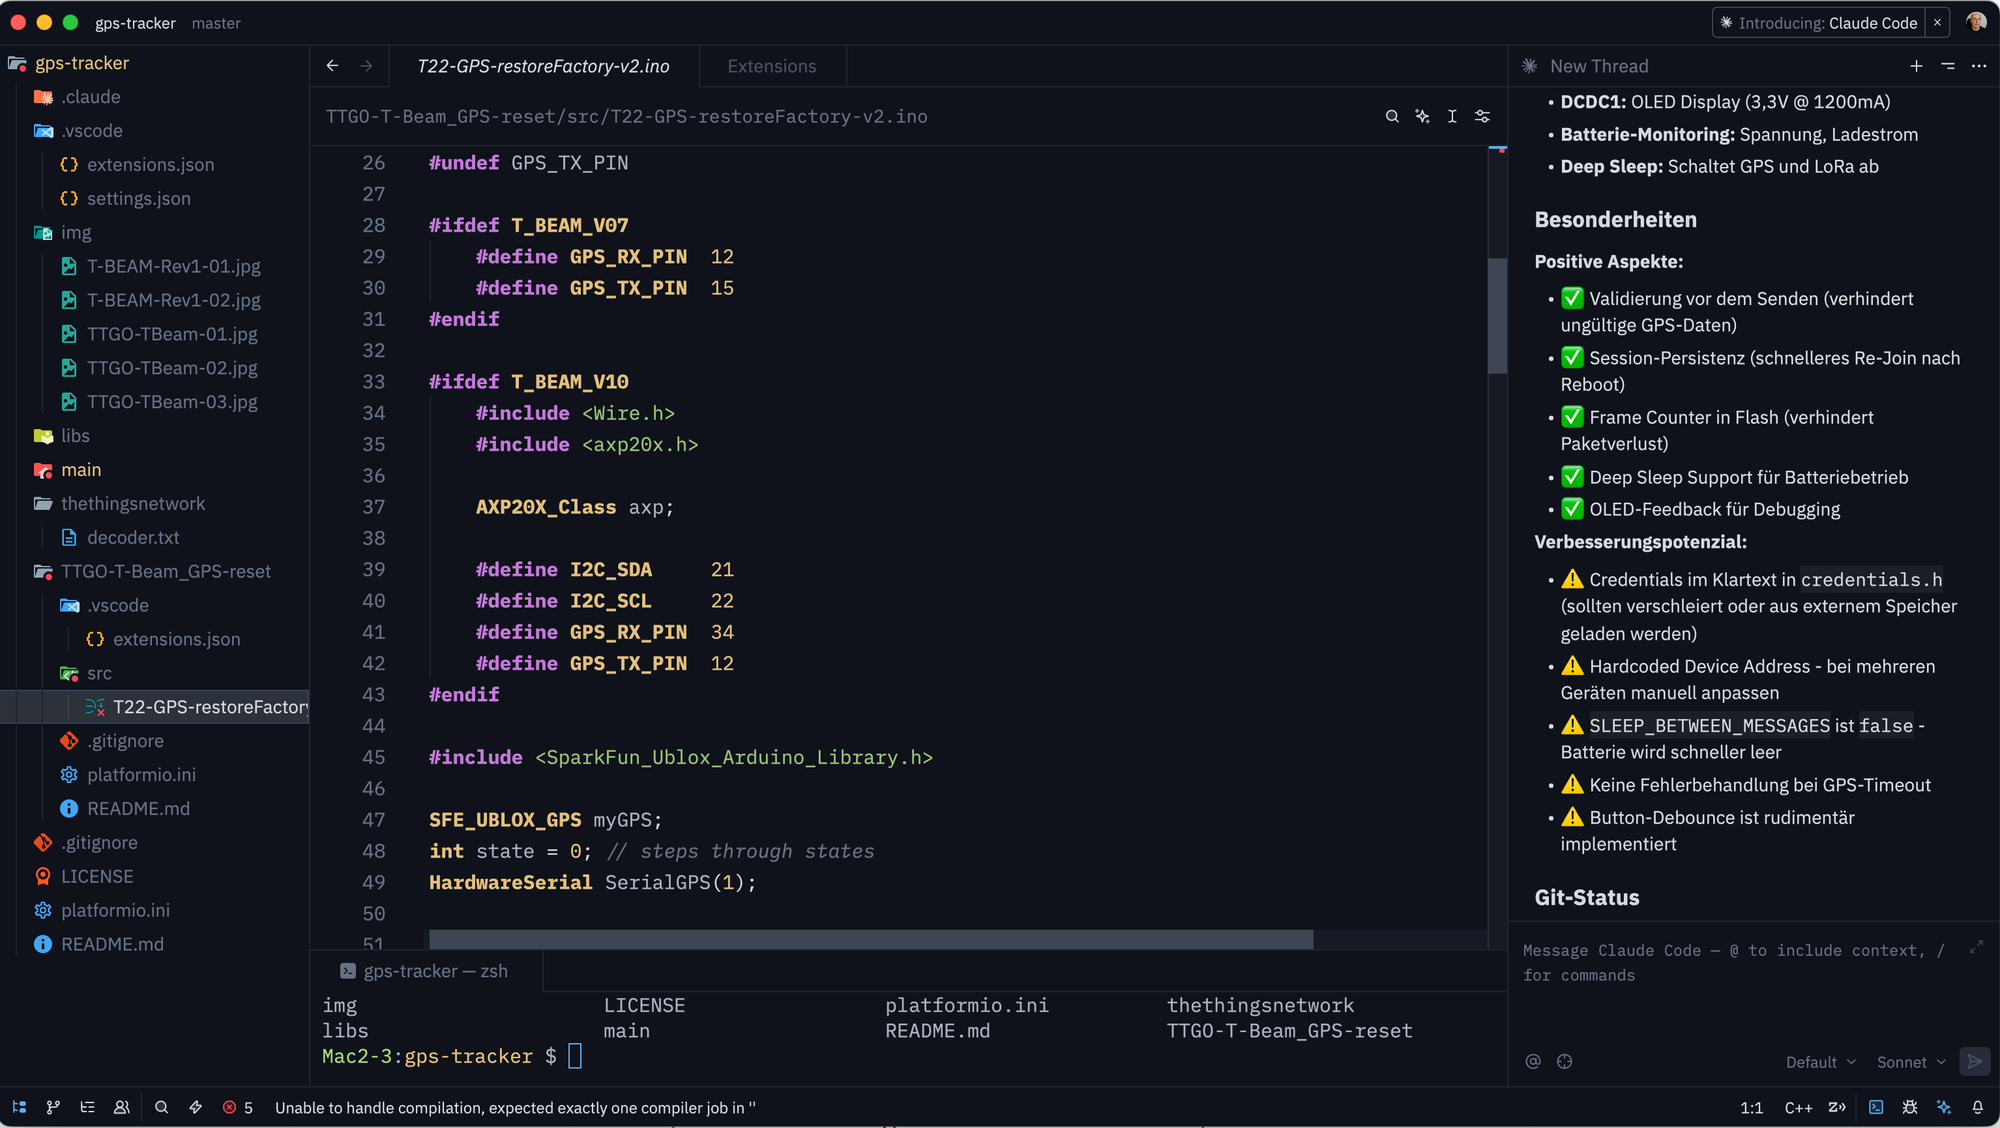Open the Sonnet model dropdown
The width and height of the screenshot is (2000, 1128).
pos(1911,1062)
